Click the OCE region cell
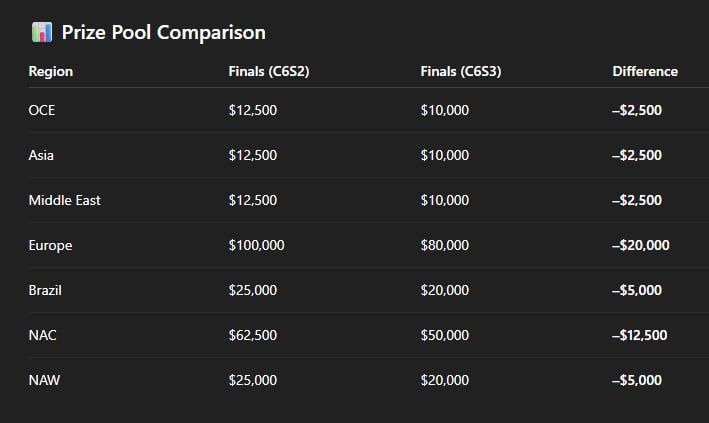Viewport: 709px width, 423px height. click(x=42, y=110)
